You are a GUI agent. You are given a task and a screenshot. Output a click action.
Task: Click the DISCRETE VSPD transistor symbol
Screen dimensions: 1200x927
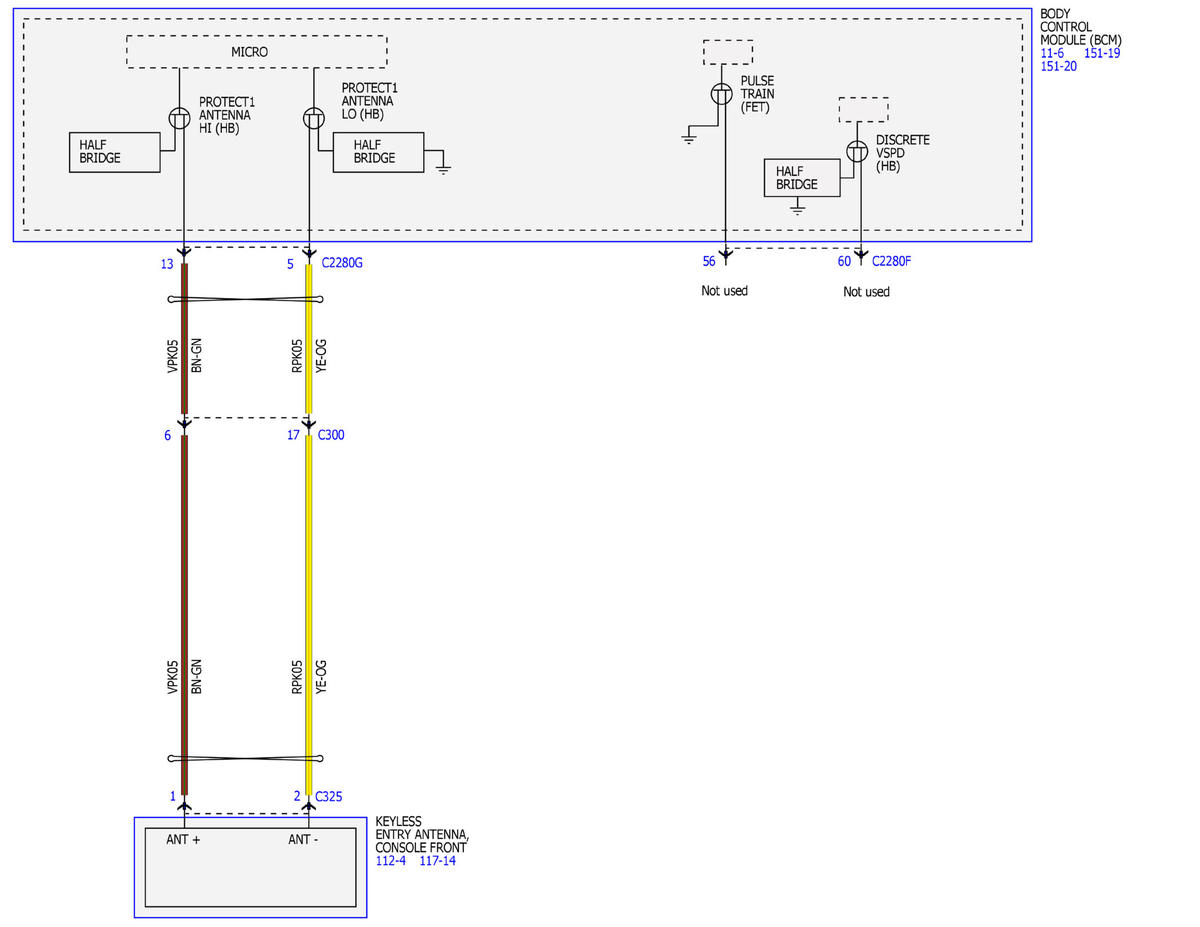coord(857,152)
